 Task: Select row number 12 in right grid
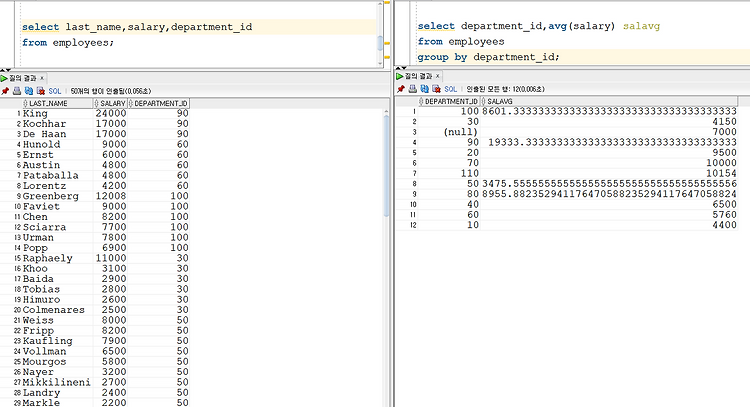413,225
